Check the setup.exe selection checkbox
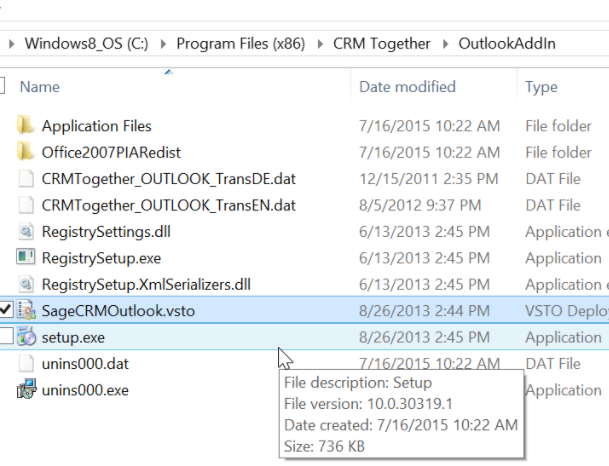 6,336
